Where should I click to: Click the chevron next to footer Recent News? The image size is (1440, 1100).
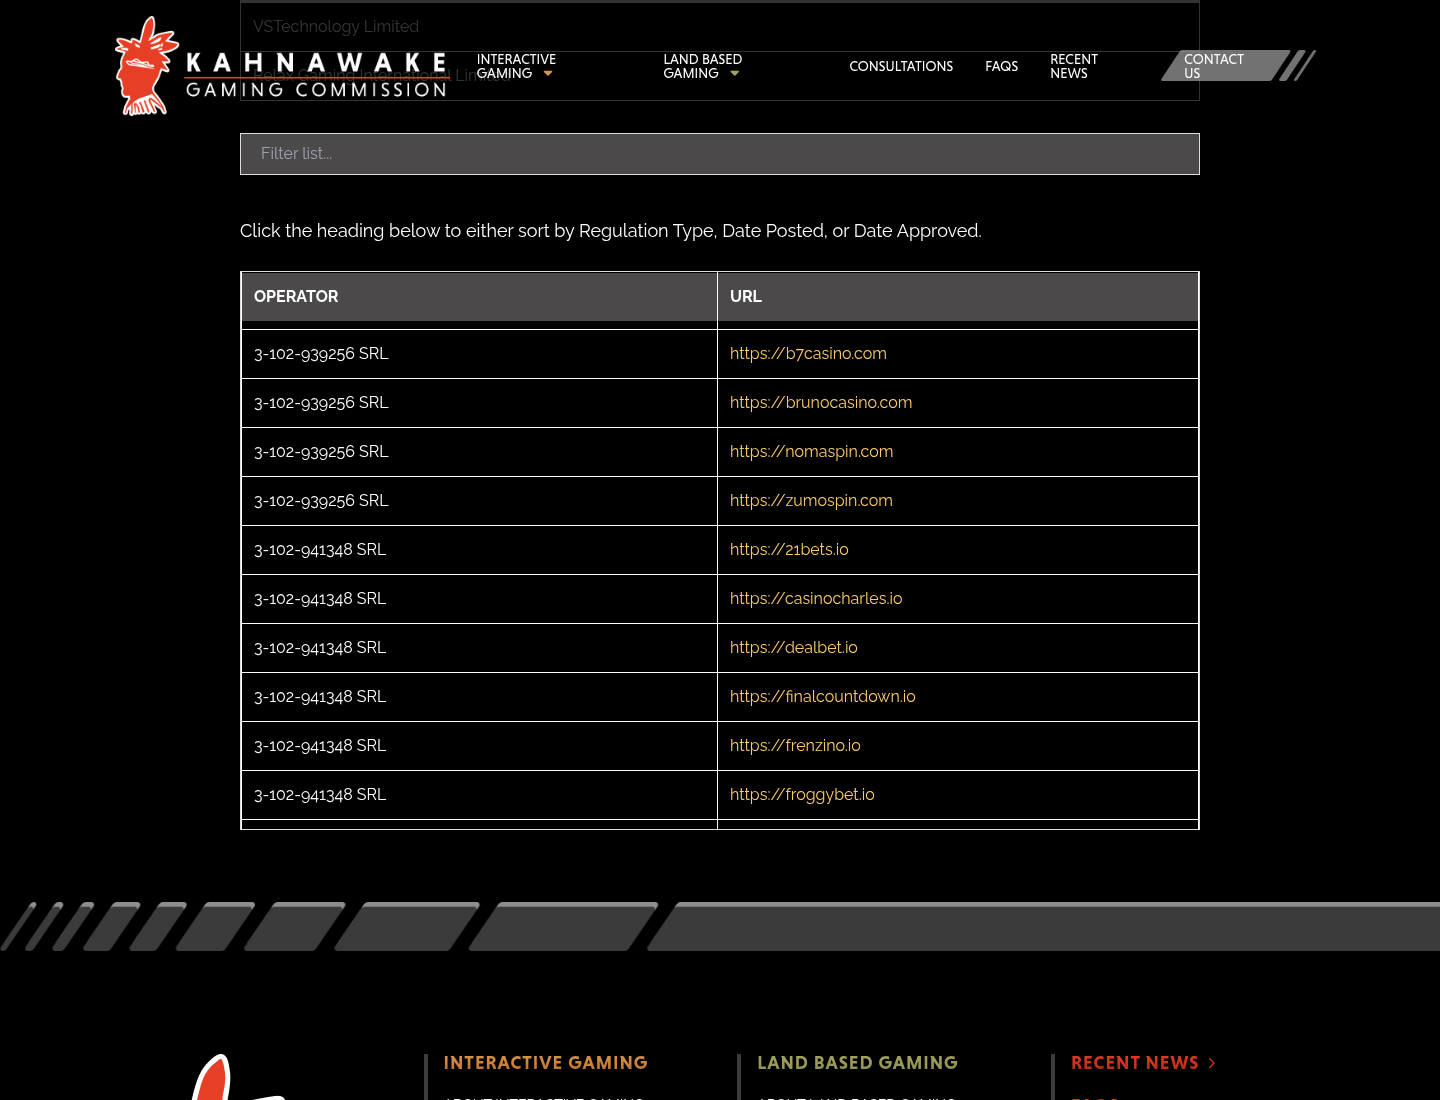(x=1212, y=1063)
